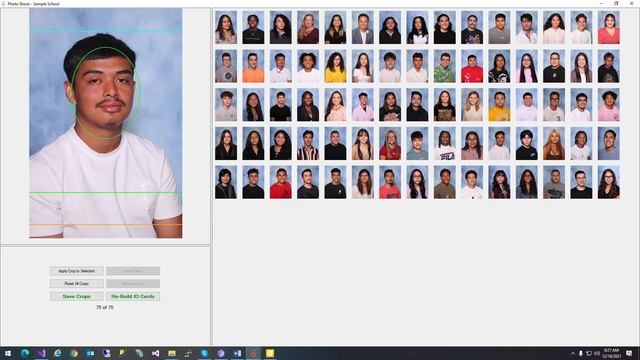Viewport: 640px width, 360px height.
Task: Click the Save Crops button
Action: pos(77,296)
